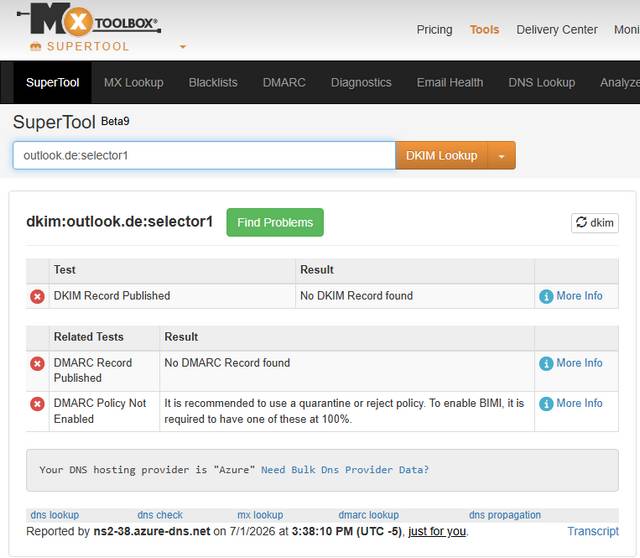Open More Info for DMARC Policy Not Enabled
Viewport: 640px width, 558px height.
579,403
